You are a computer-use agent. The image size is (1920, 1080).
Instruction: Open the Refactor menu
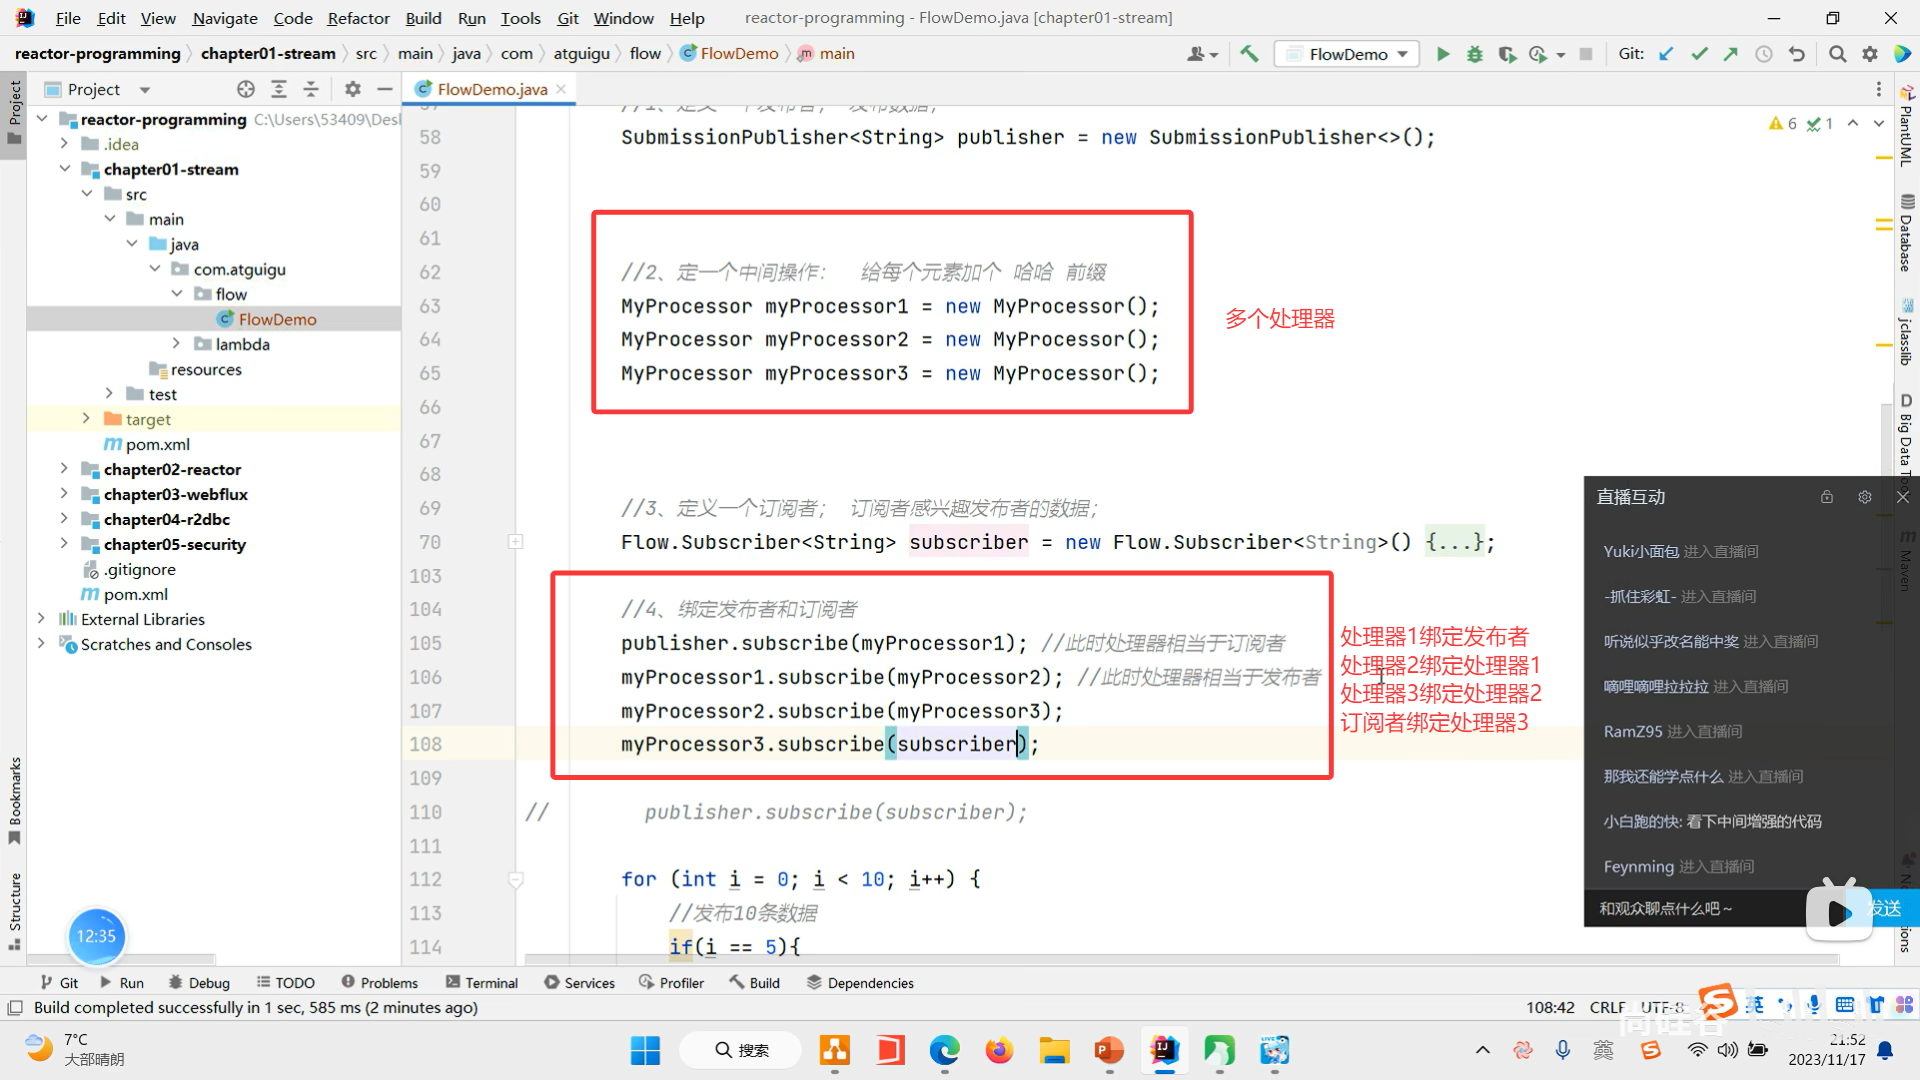click(358, 18)
